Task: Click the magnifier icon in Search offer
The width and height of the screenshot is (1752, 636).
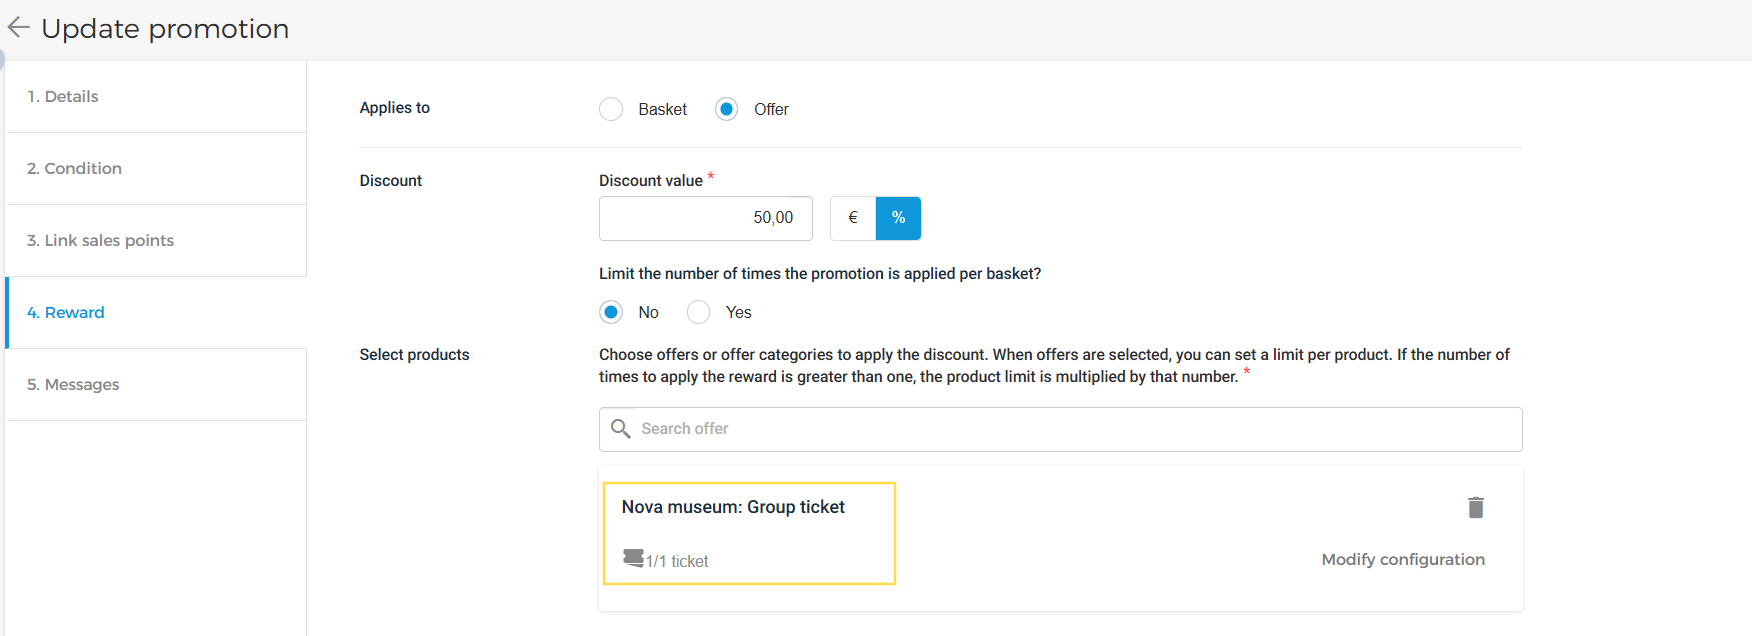Action: 621,429
